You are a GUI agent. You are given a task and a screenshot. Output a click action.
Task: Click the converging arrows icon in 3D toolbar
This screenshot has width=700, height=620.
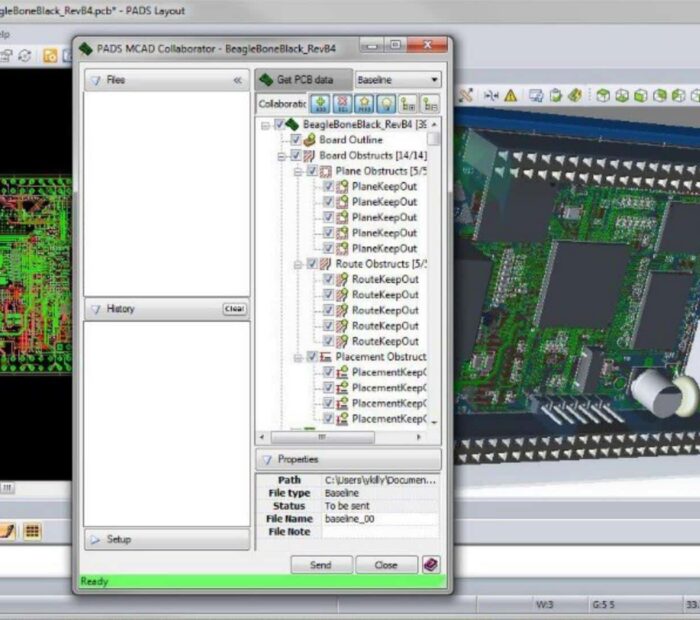click(x=491, y=96)
